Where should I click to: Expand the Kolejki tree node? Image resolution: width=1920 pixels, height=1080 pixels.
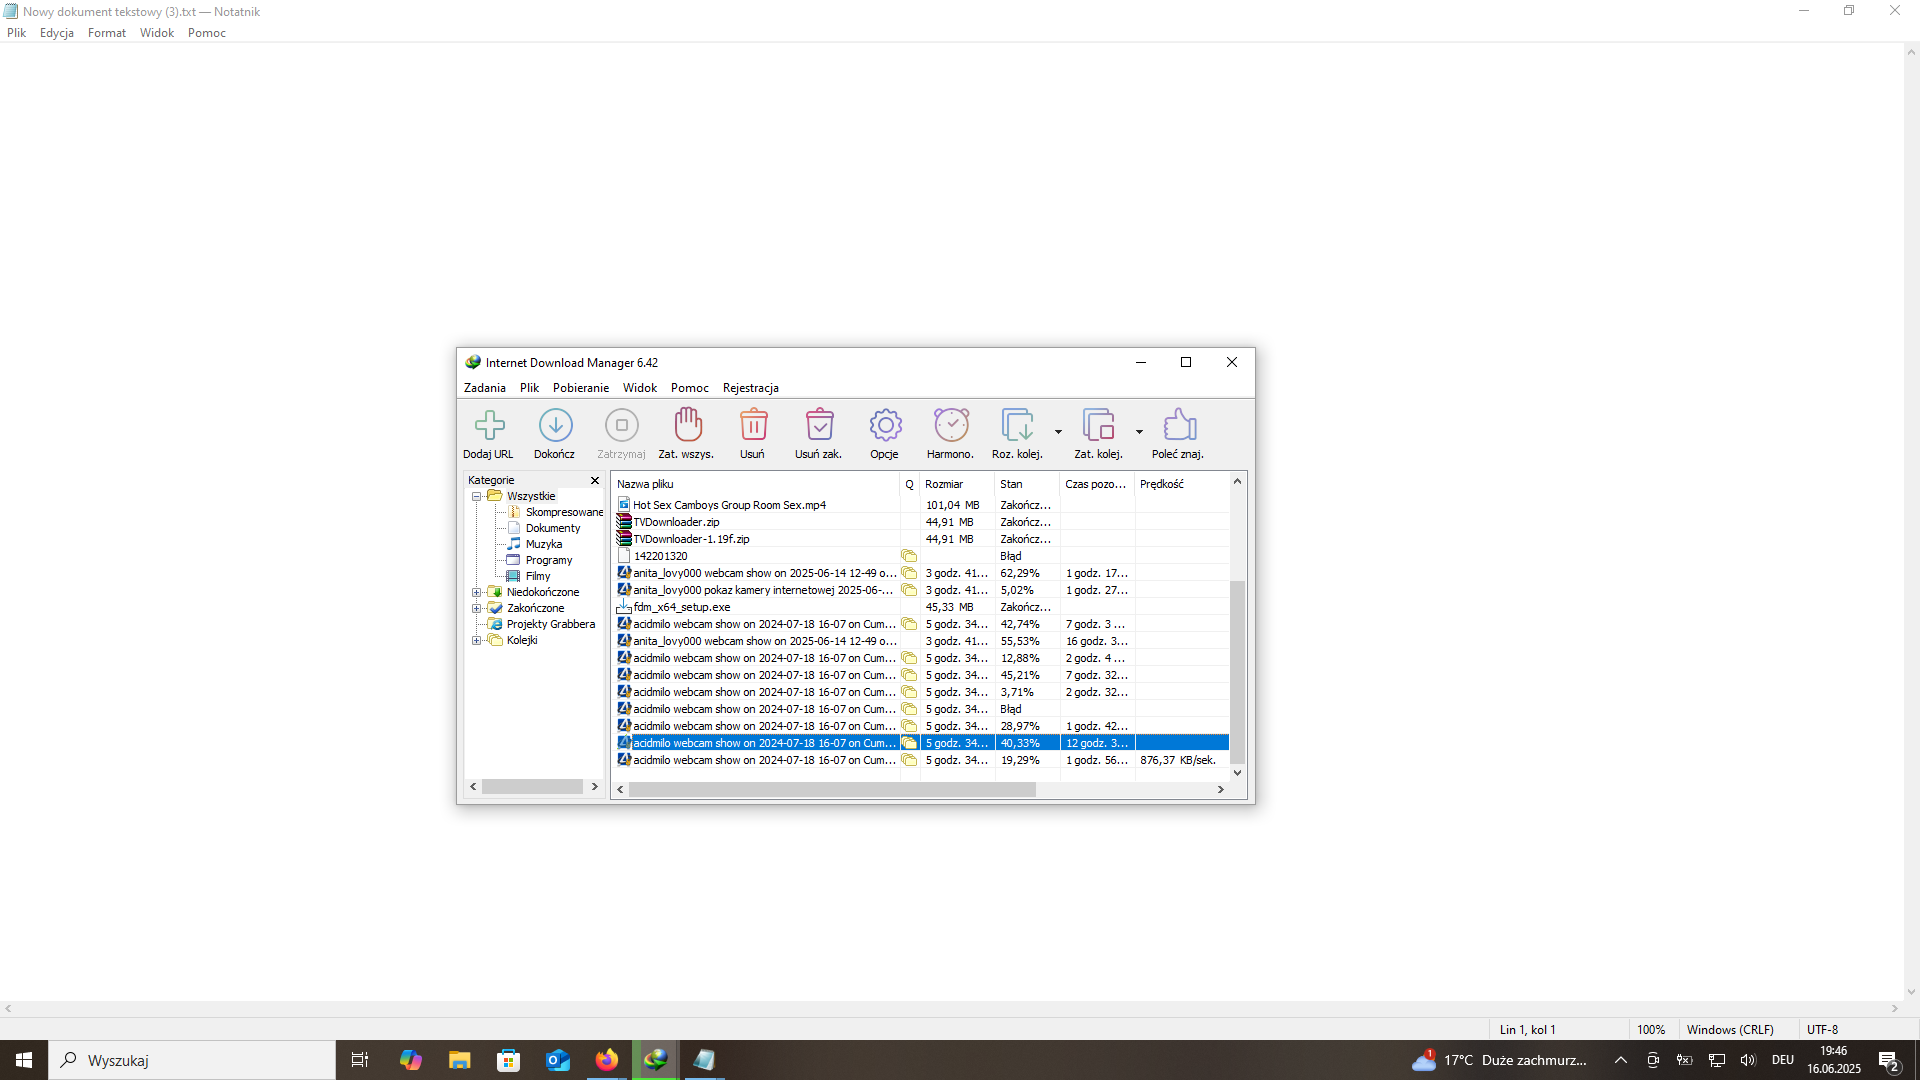[477, 641]
